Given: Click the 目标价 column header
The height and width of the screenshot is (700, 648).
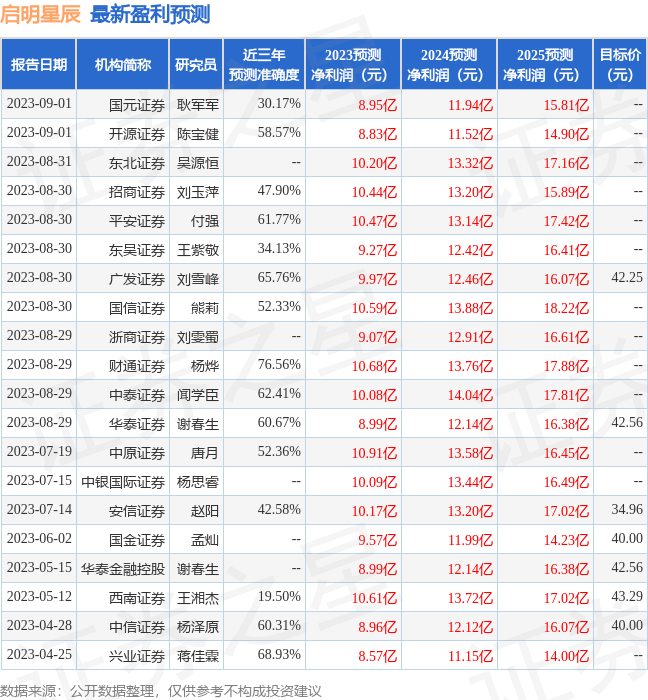Looking at the screenshot, I should coord(620,64).
